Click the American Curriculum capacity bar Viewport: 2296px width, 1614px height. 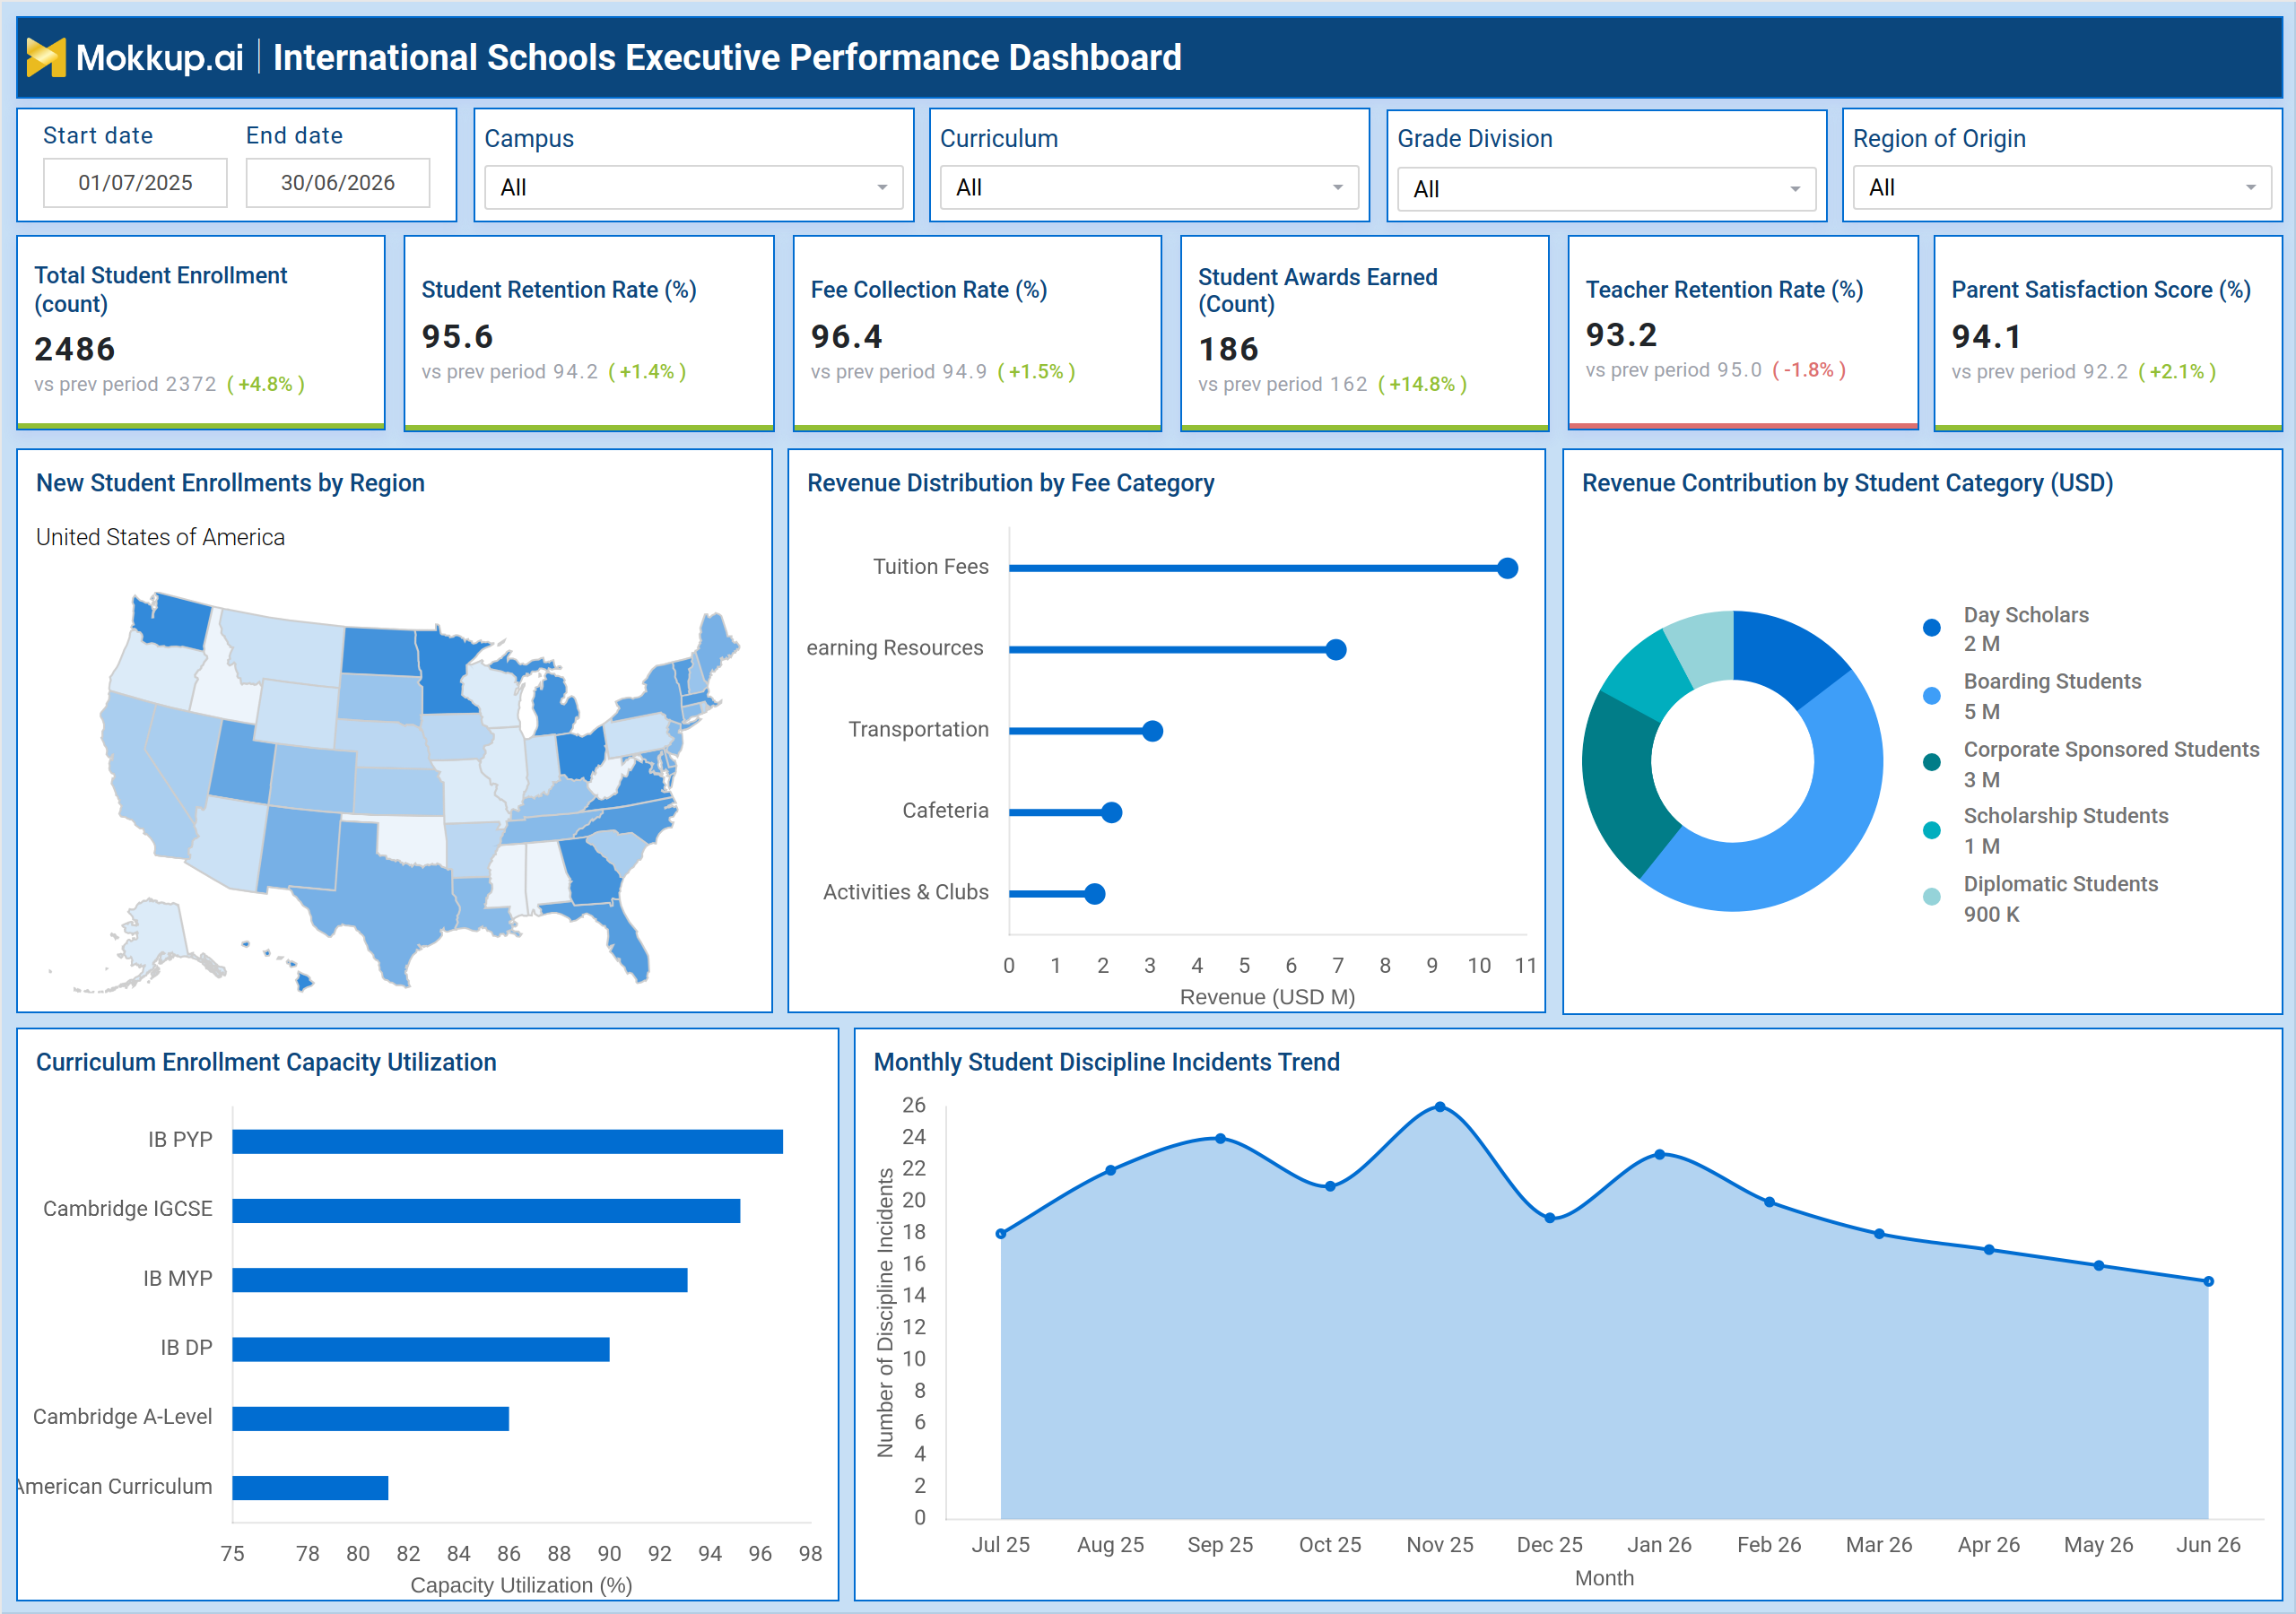pyautogui.click(x=310, y=1487)
